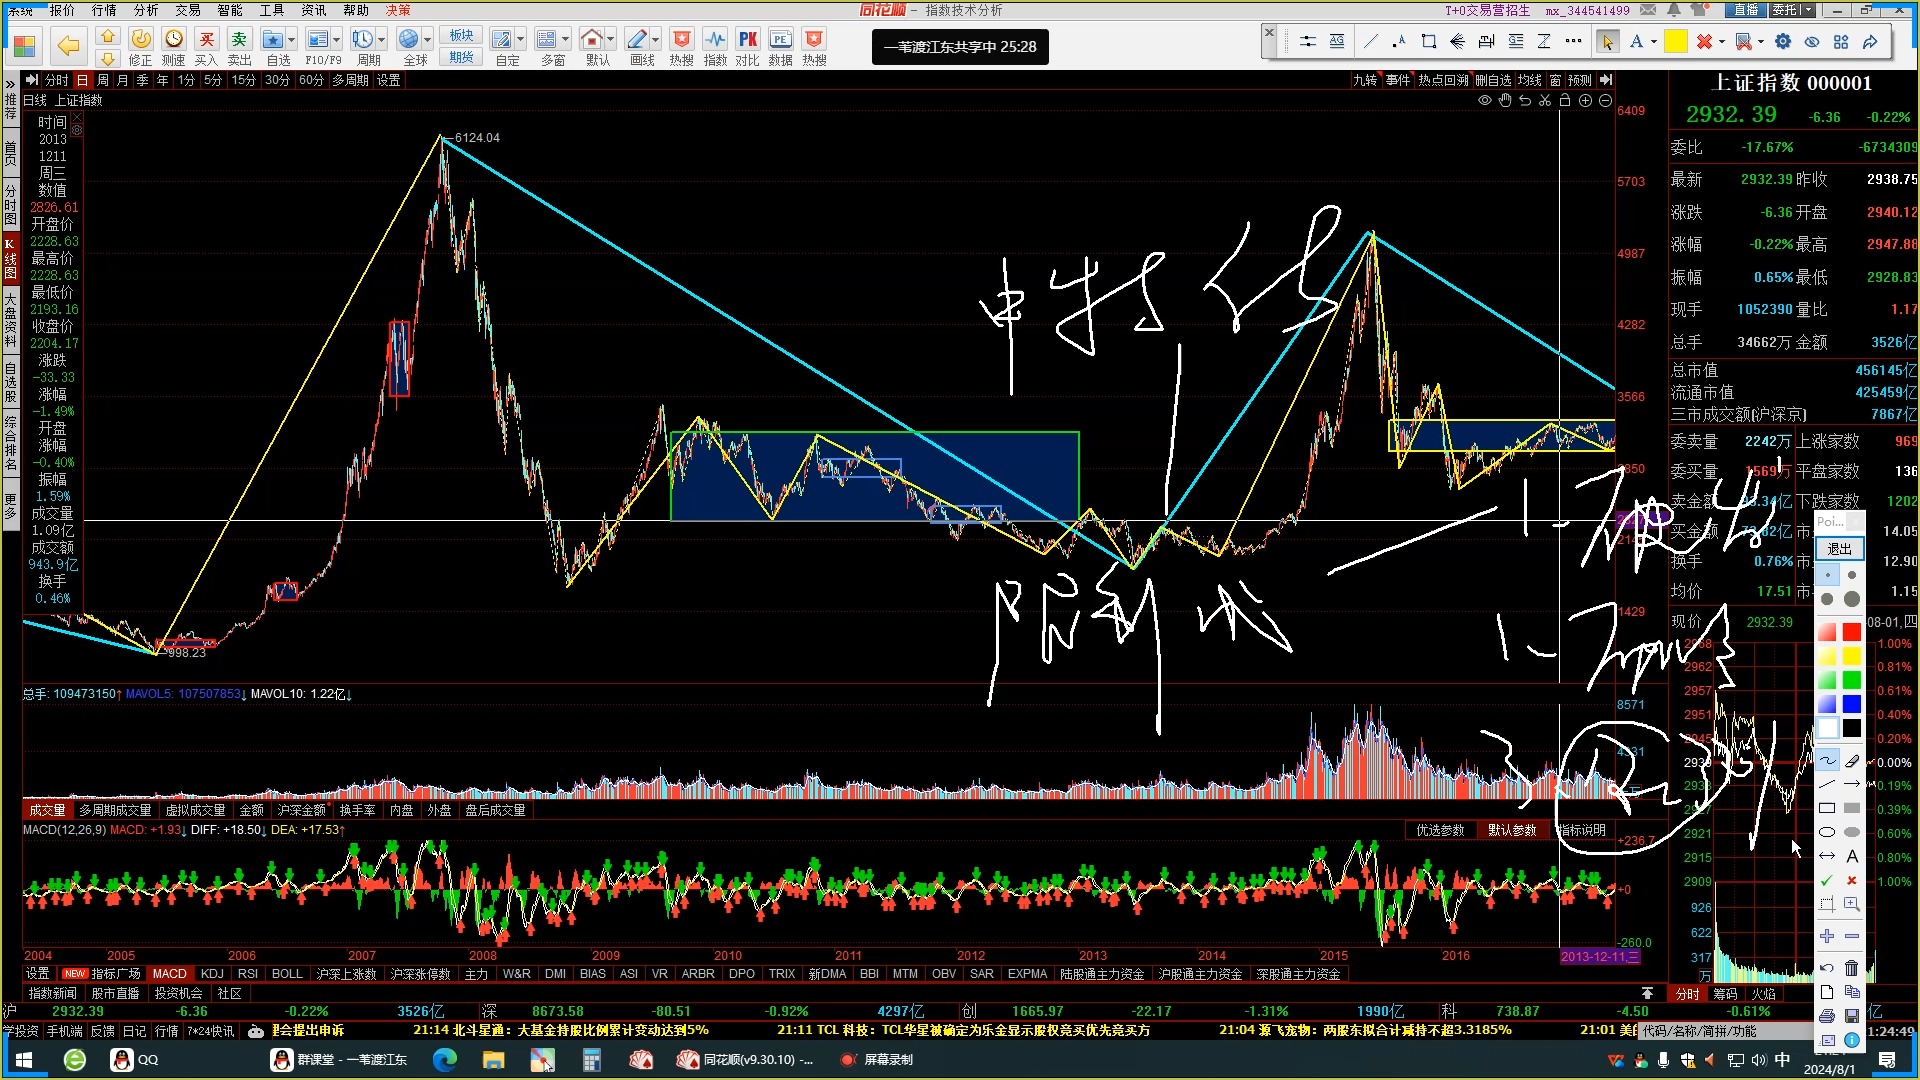Open the 分析 menu

[x=146, y=10]
